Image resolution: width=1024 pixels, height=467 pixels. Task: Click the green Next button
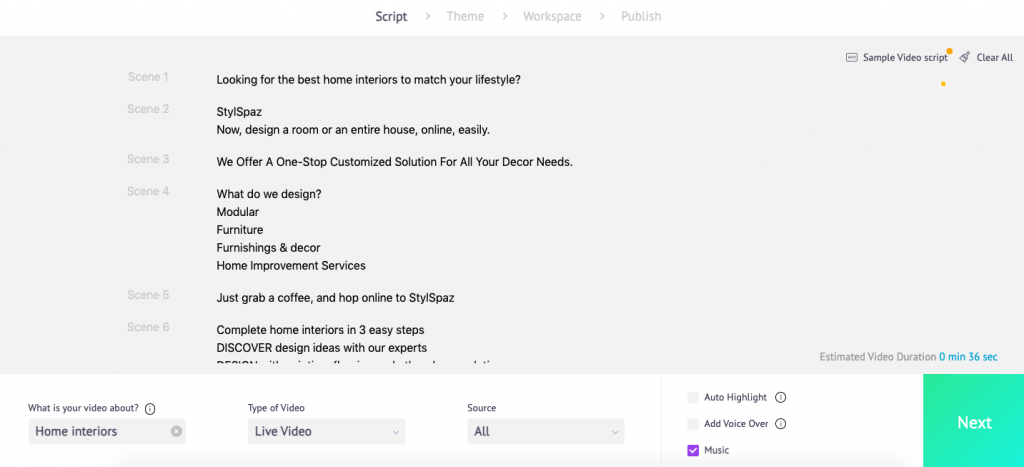coord(974,421)
